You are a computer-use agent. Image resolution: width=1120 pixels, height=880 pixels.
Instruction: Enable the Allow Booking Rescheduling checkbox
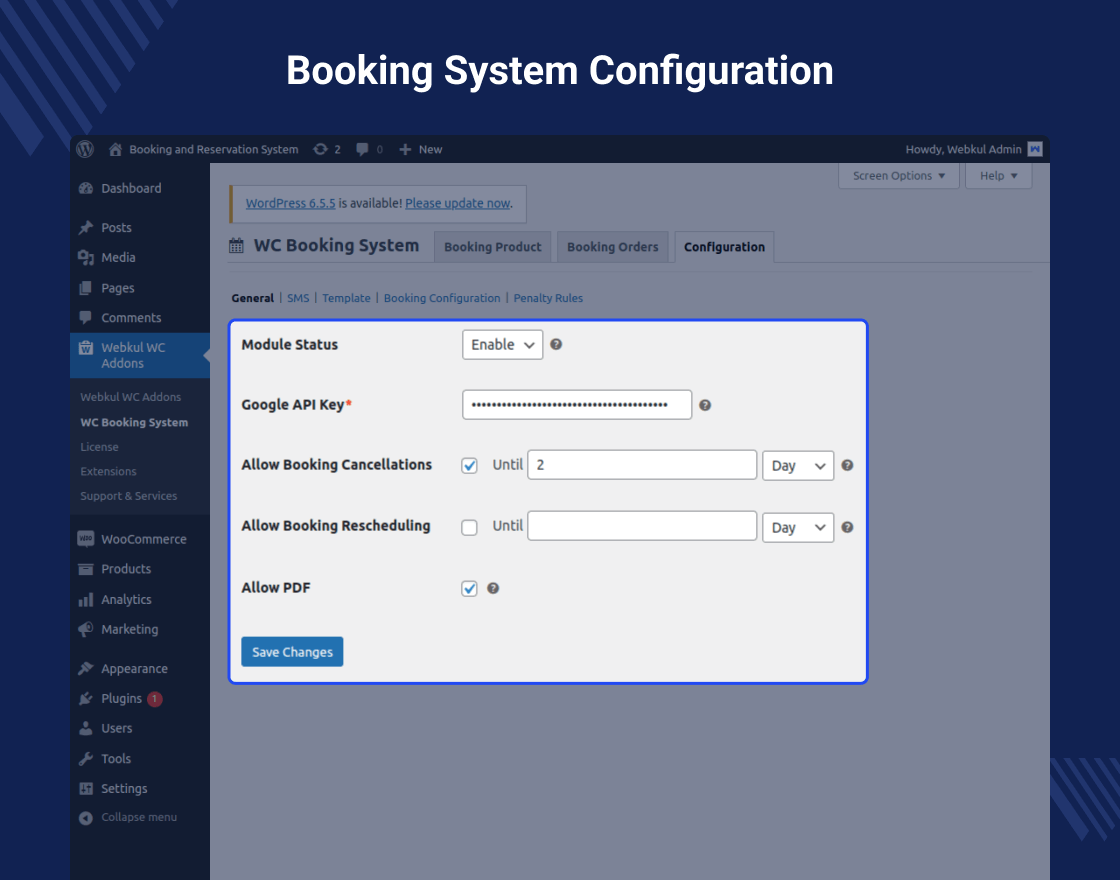tap(469, 527)
